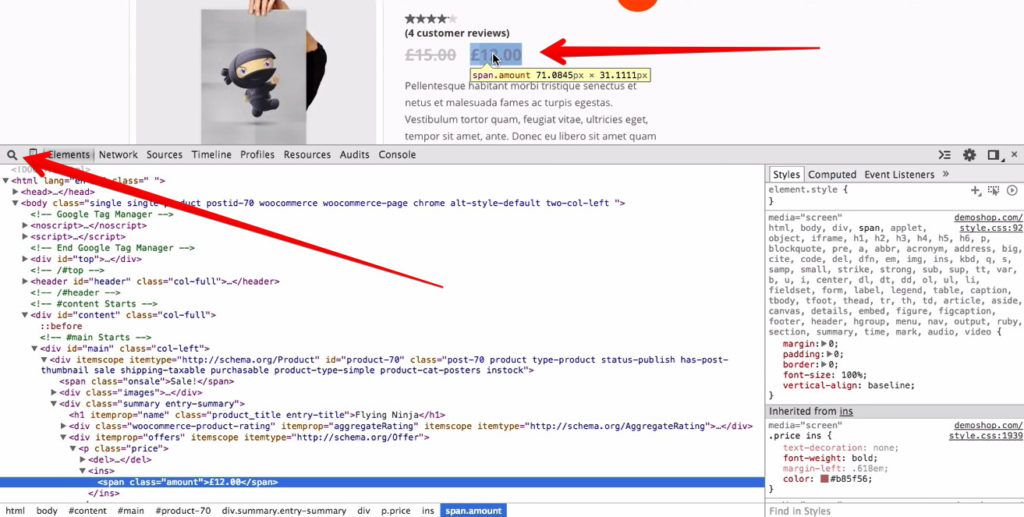1024x517 pixels.
Task: Expand the woocommerce-product-rating div
Action: click(63, 426)
